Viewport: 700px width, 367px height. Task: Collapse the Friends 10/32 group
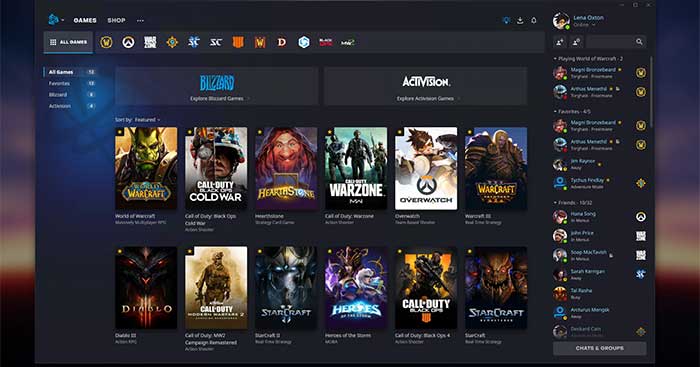[x=572, y=202]
